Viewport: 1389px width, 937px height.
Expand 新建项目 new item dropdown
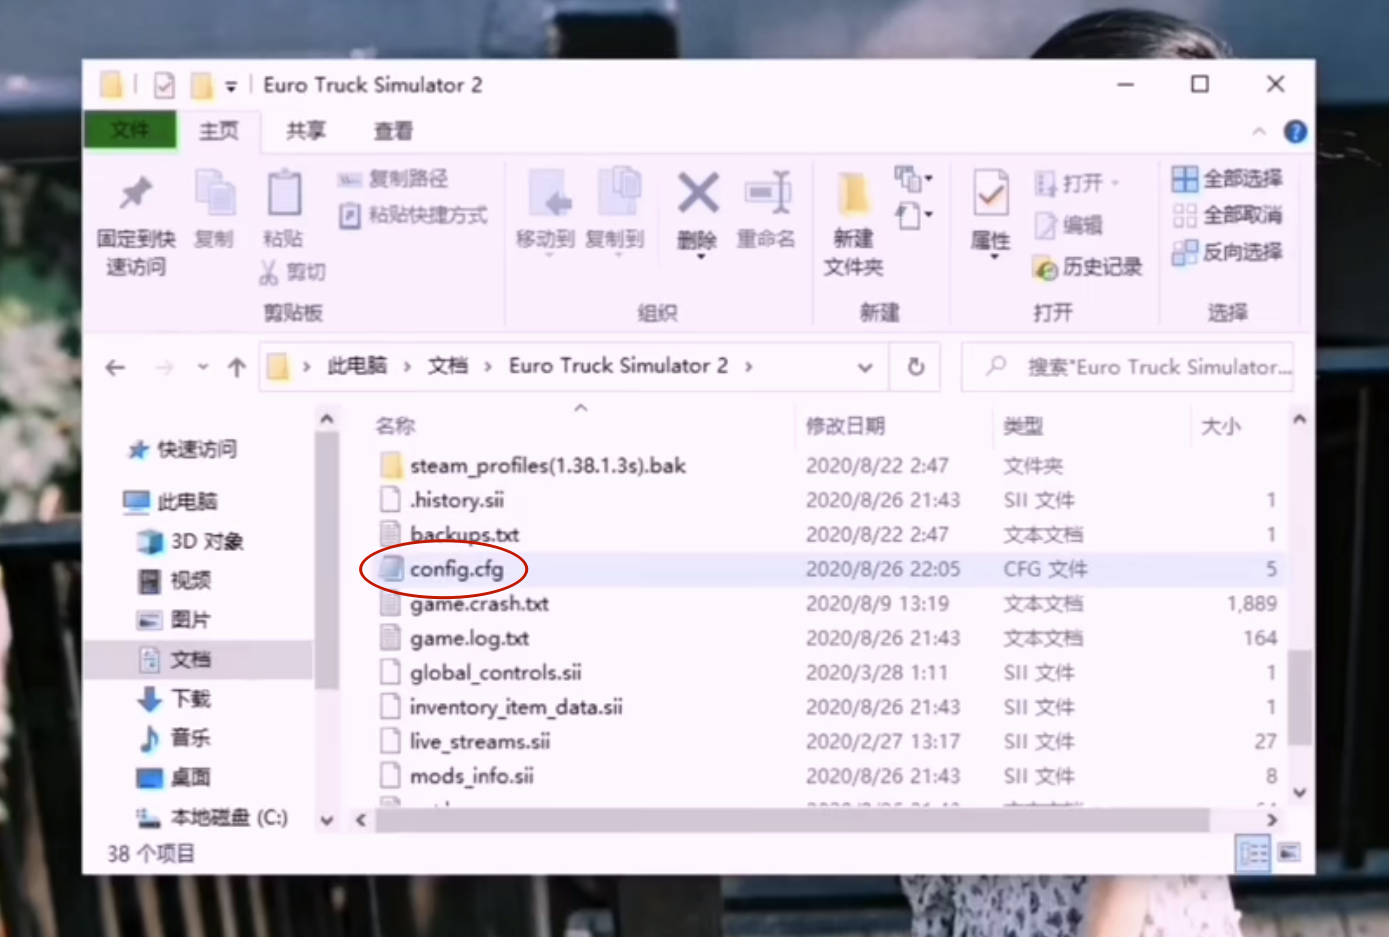[x=914, y=179]
